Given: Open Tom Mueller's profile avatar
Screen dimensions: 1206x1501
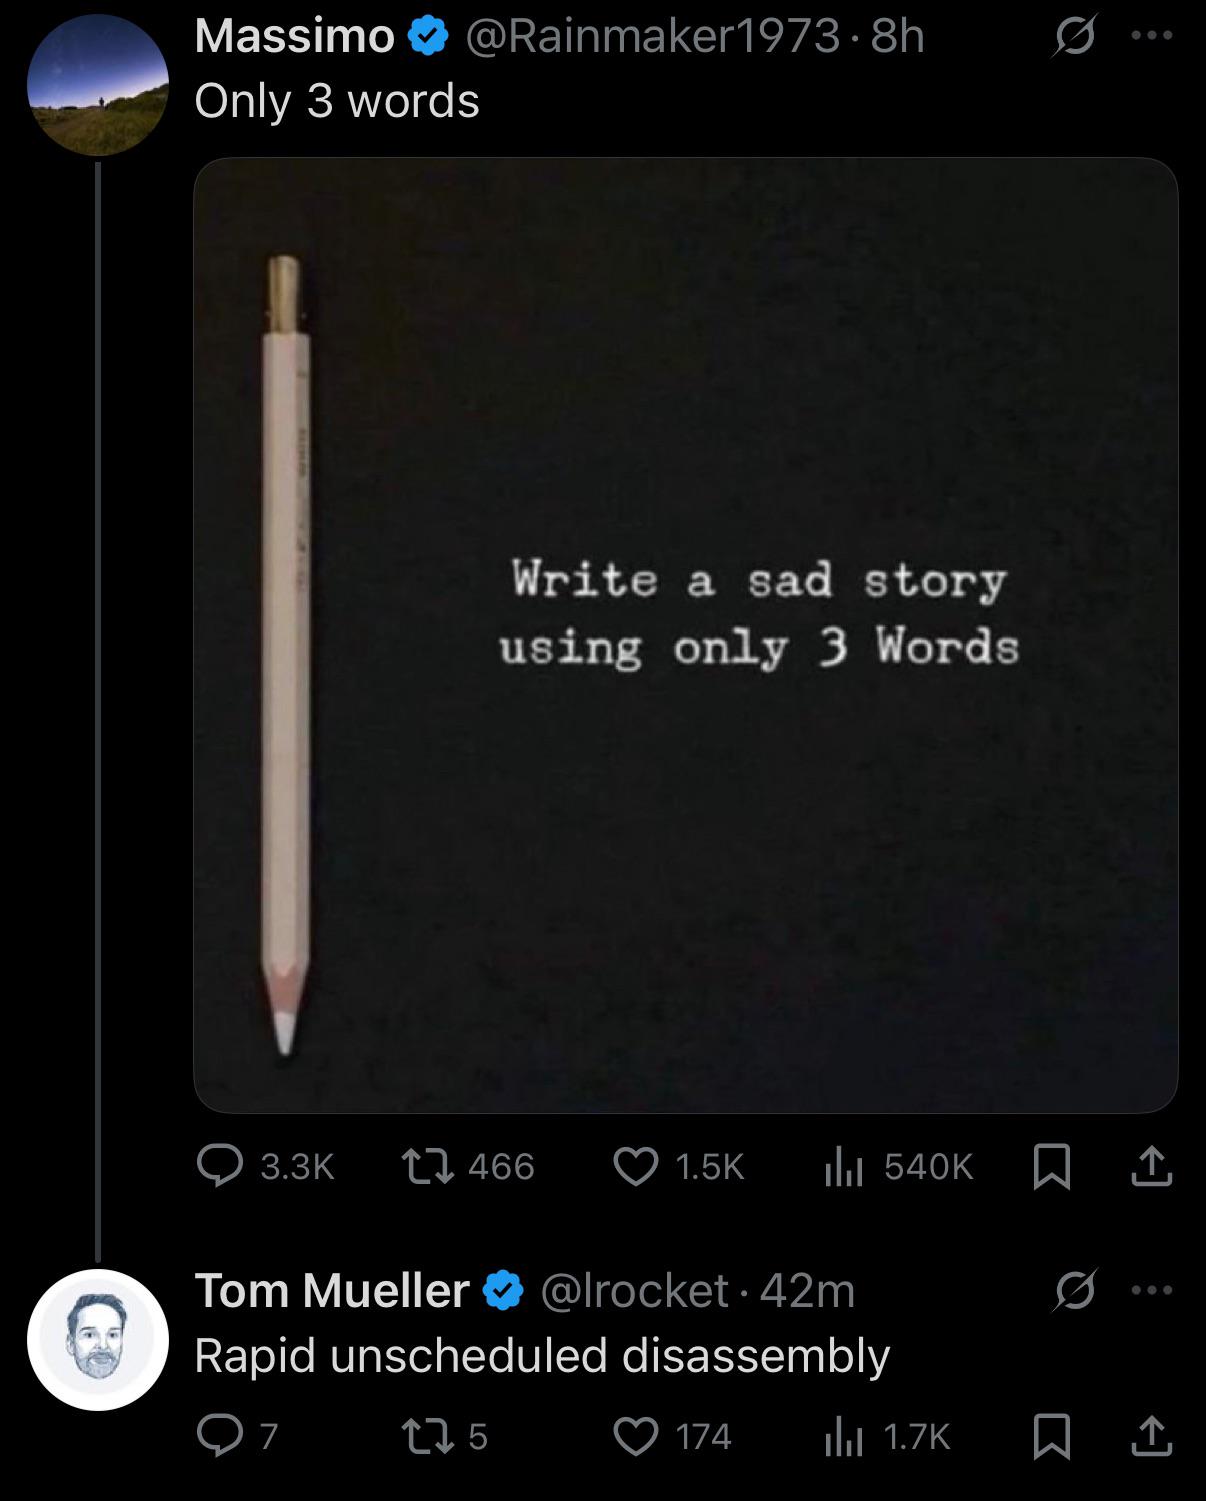Looking at the screenshot, I should (x=98, y=1340).
